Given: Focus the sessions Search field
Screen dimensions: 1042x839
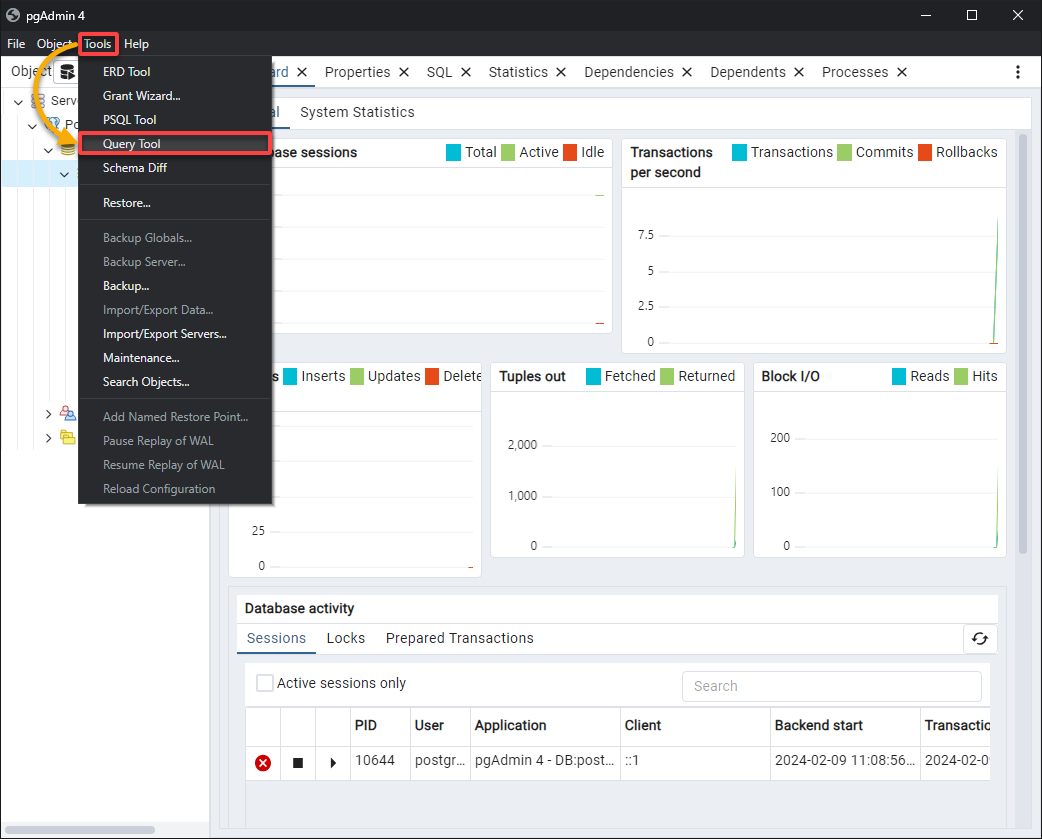Looking at the screenshot, I should click(831, 686).
